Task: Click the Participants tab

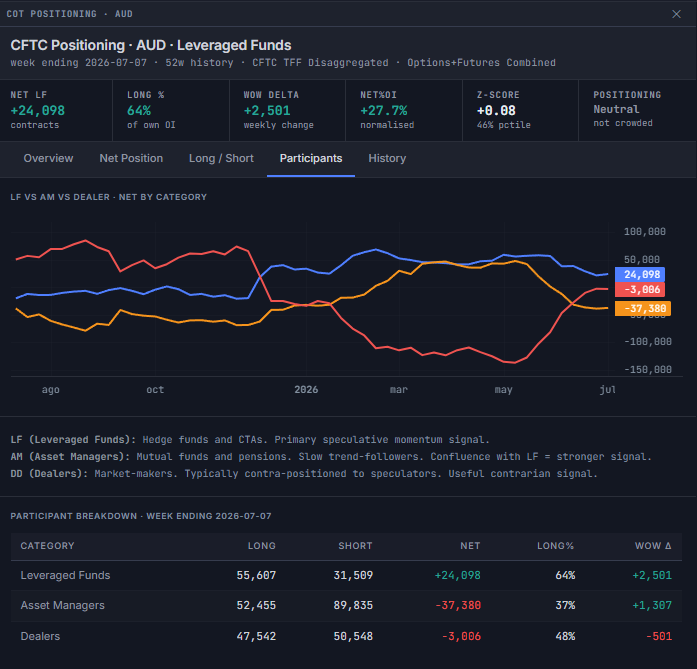Action: 311,158
